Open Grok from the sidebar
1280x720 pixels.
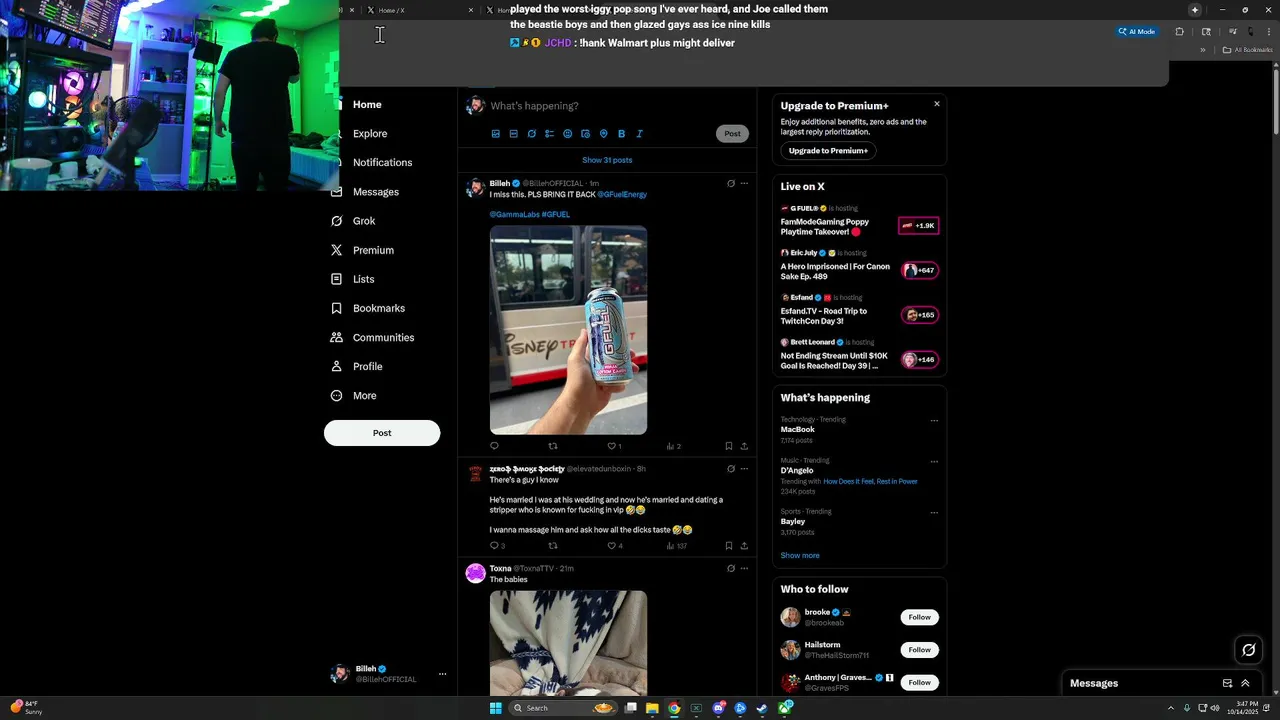(x=353, y=221)
